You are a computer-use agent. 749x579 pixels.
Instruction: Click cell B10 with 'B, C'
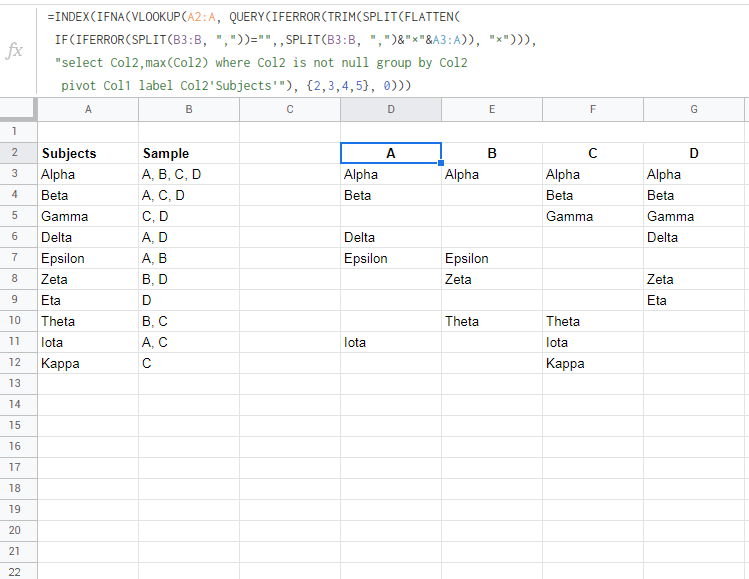click(x=189, y=321)
